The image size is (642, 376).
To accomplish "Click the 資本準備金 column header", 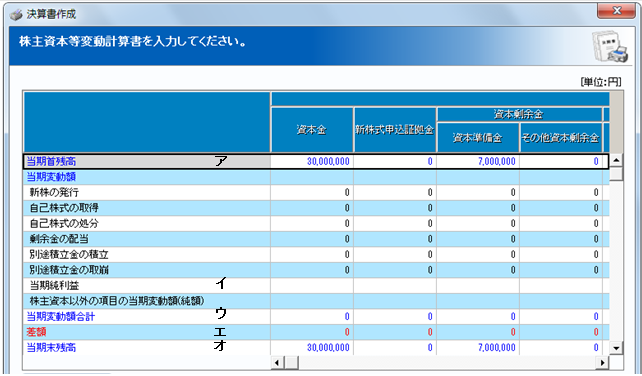I will tap(478, 138).
